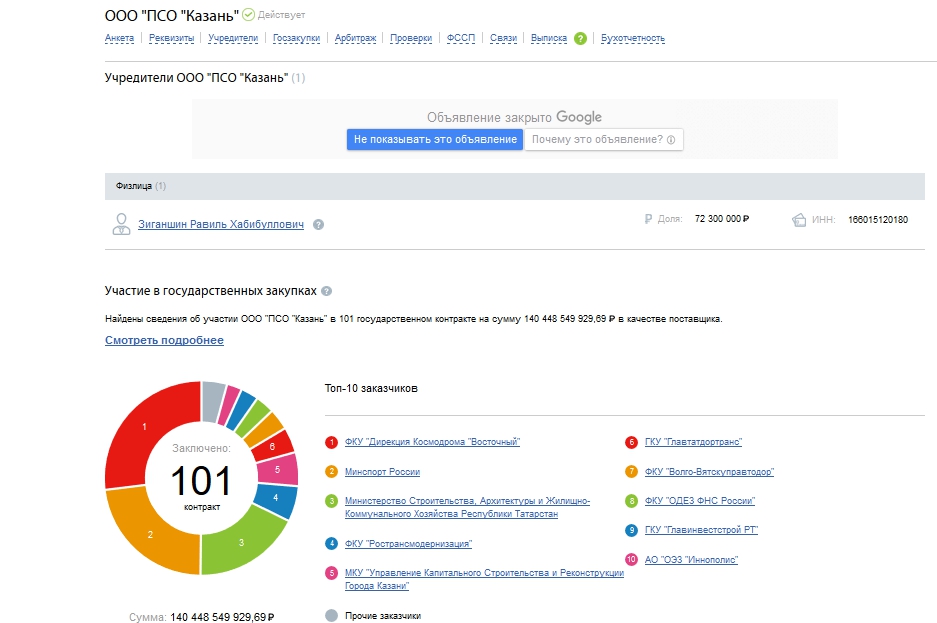Open МКУ Управление Капитального Строительства Казани link
Screen dimensions: 937x623
(484, 579)
